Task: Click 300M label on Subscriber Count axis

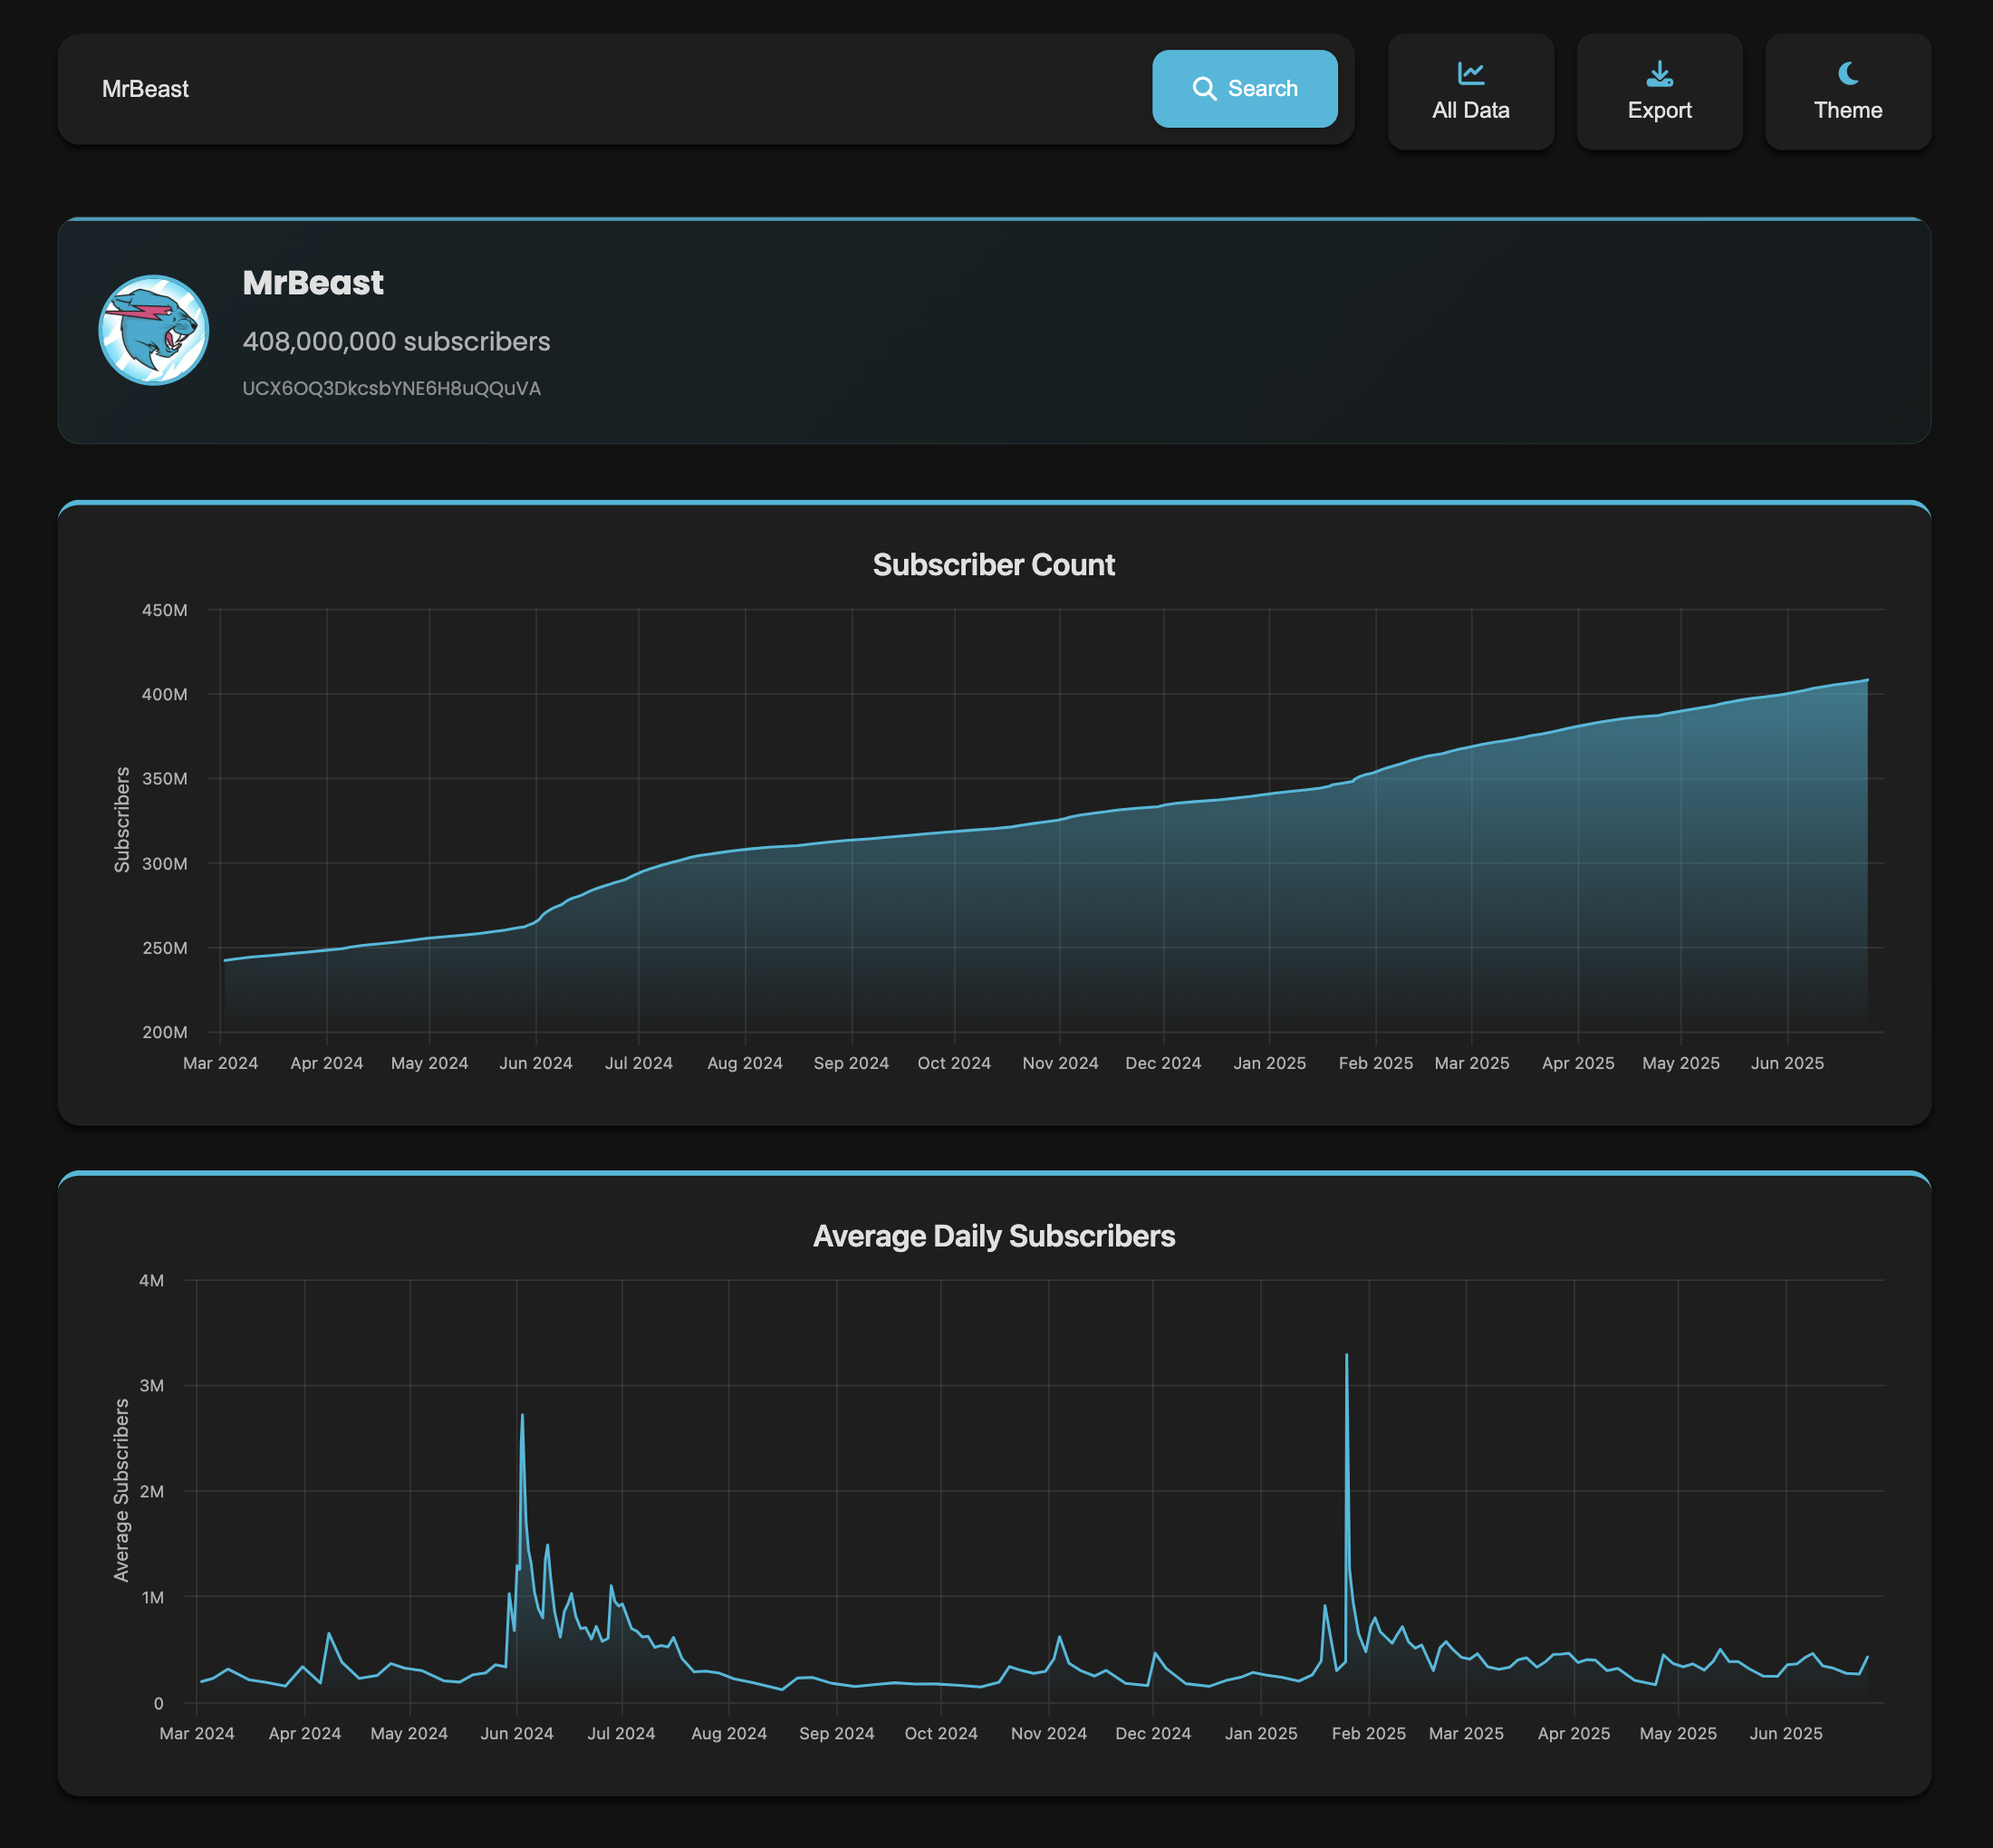Action: [x=165, y=863]
